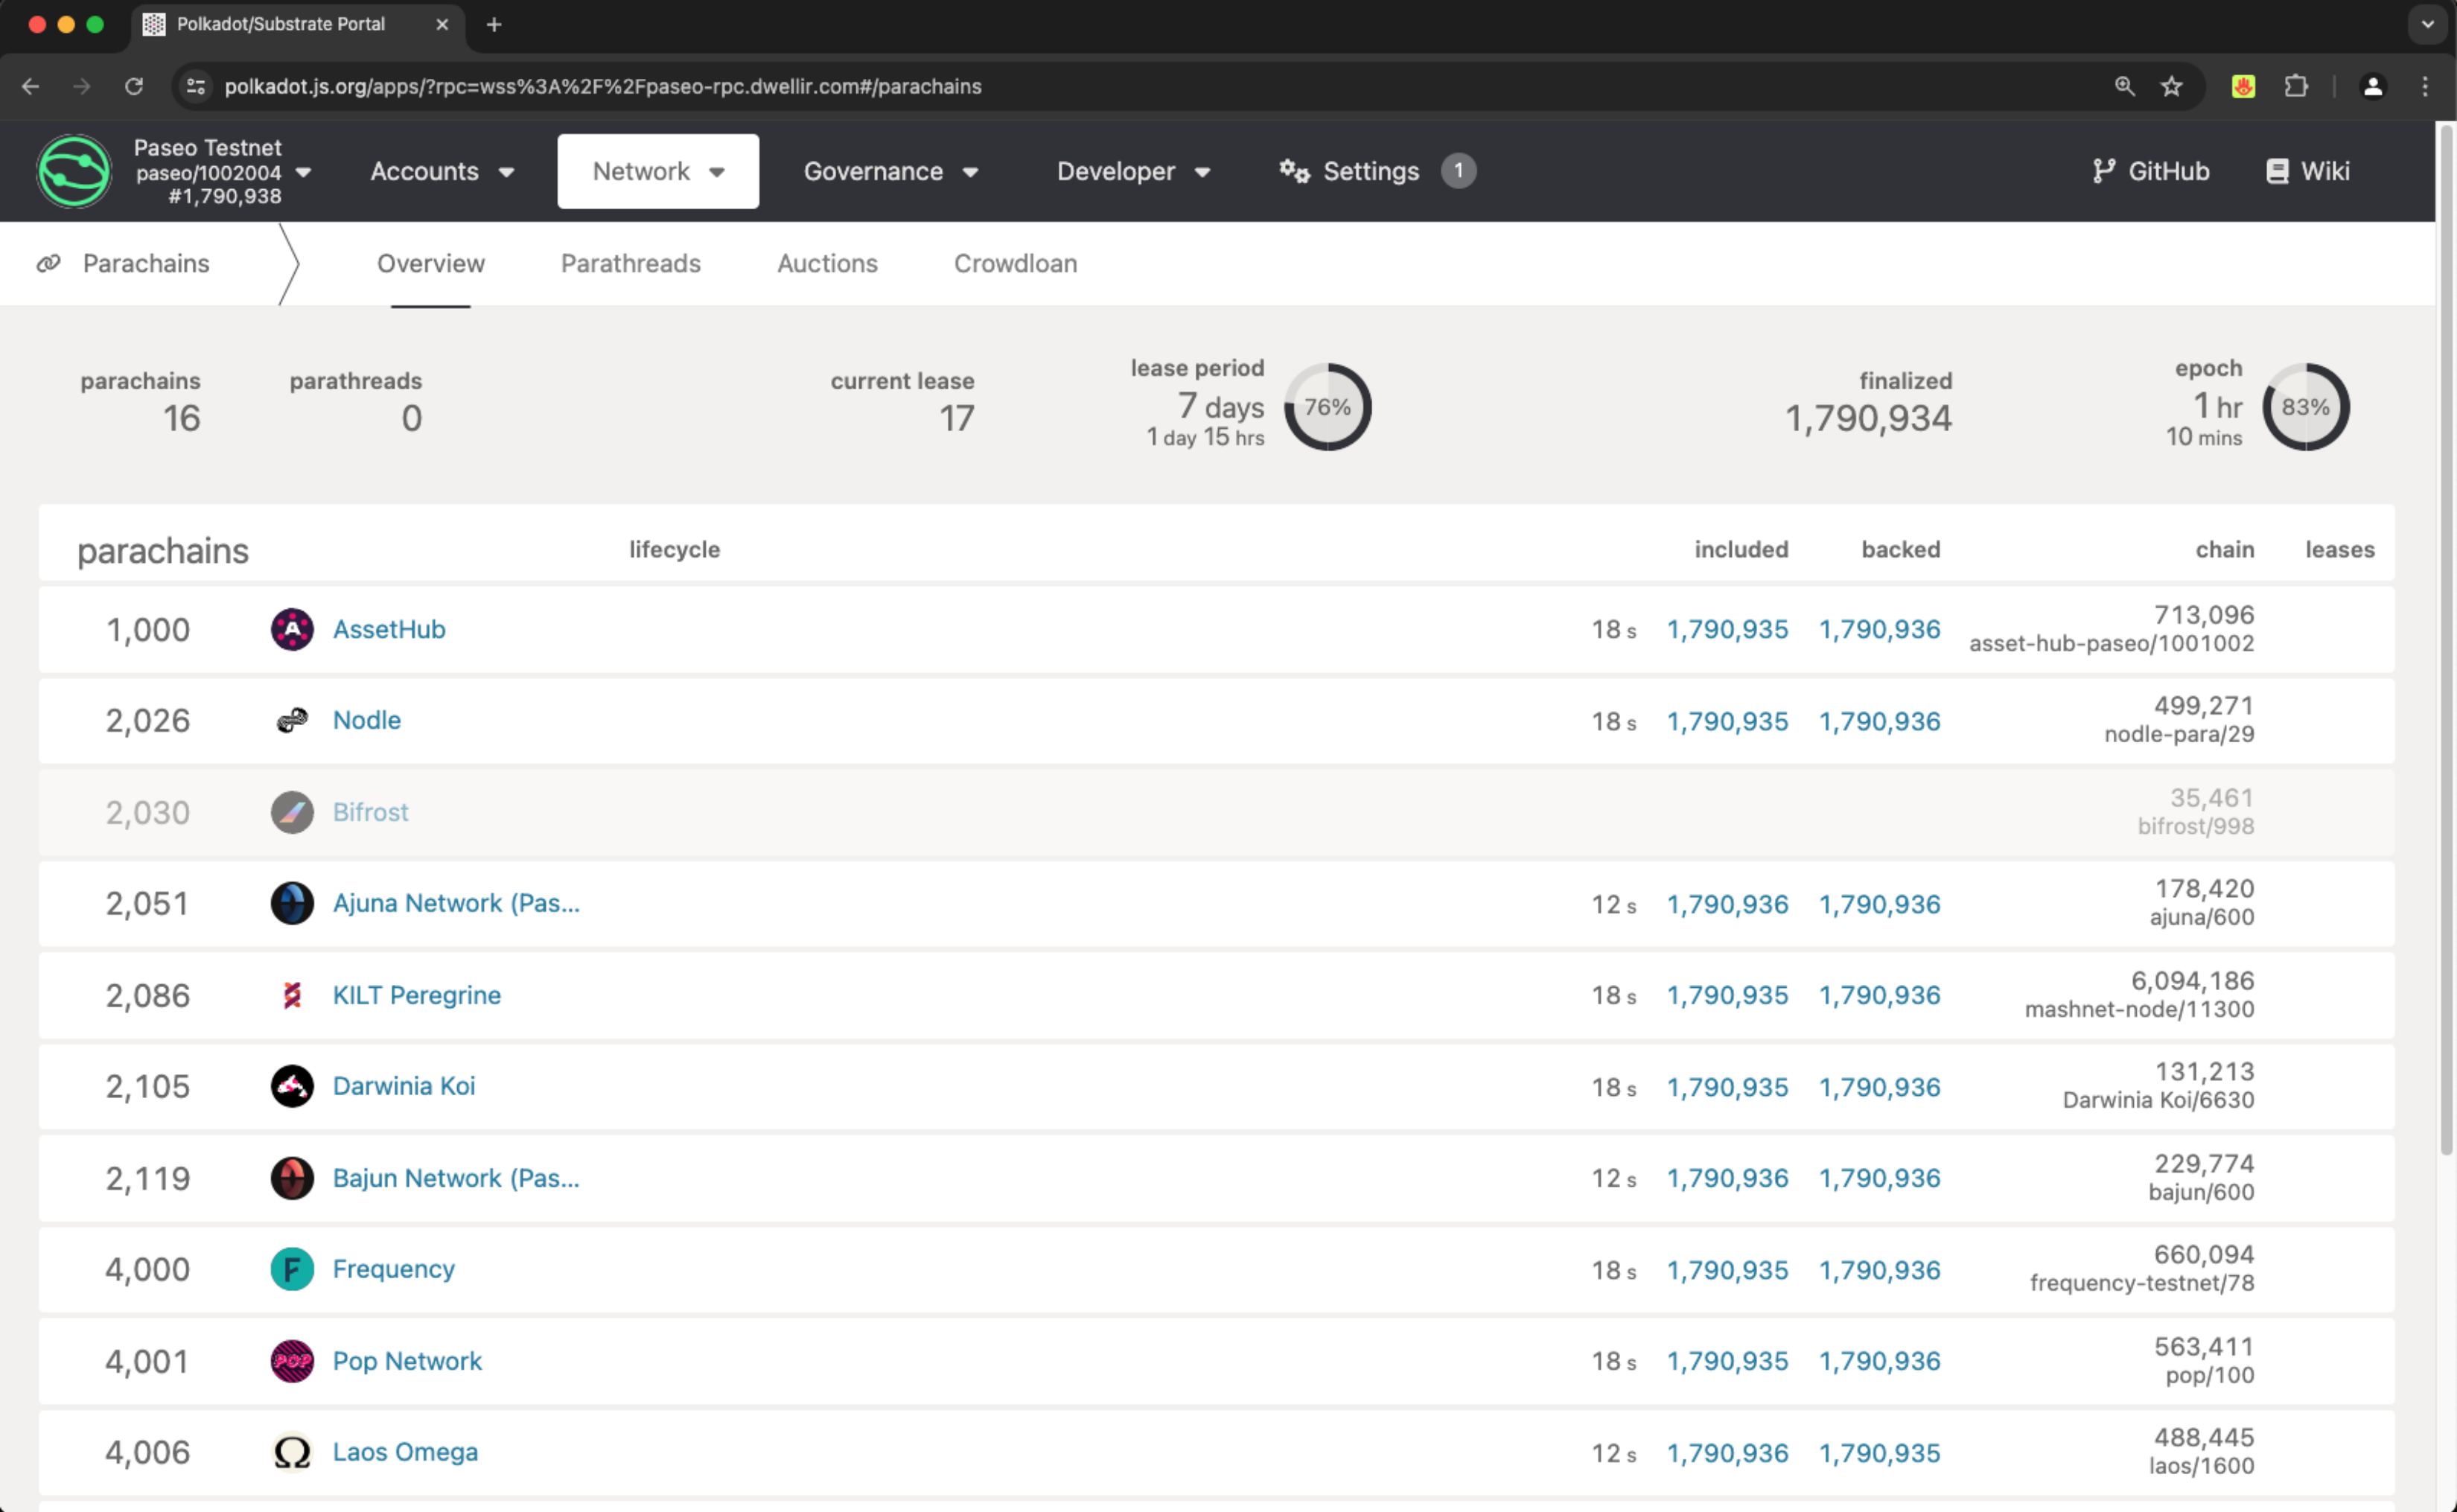Click the AssetHub parachain icon
The width and height of the screenshot is (2457, 1512).
[292, 629]
